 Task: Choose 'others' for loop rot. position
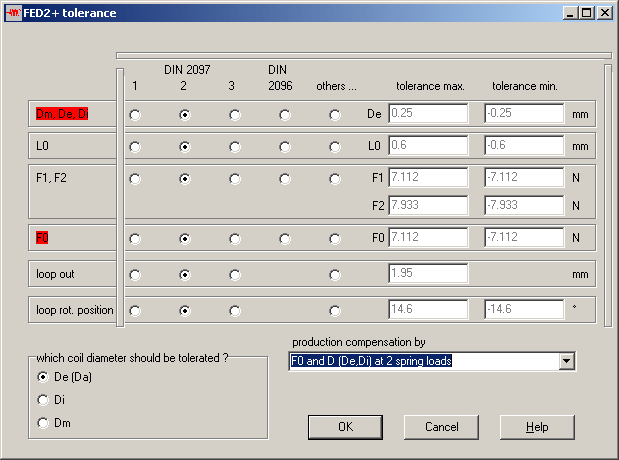pos(335,311)
